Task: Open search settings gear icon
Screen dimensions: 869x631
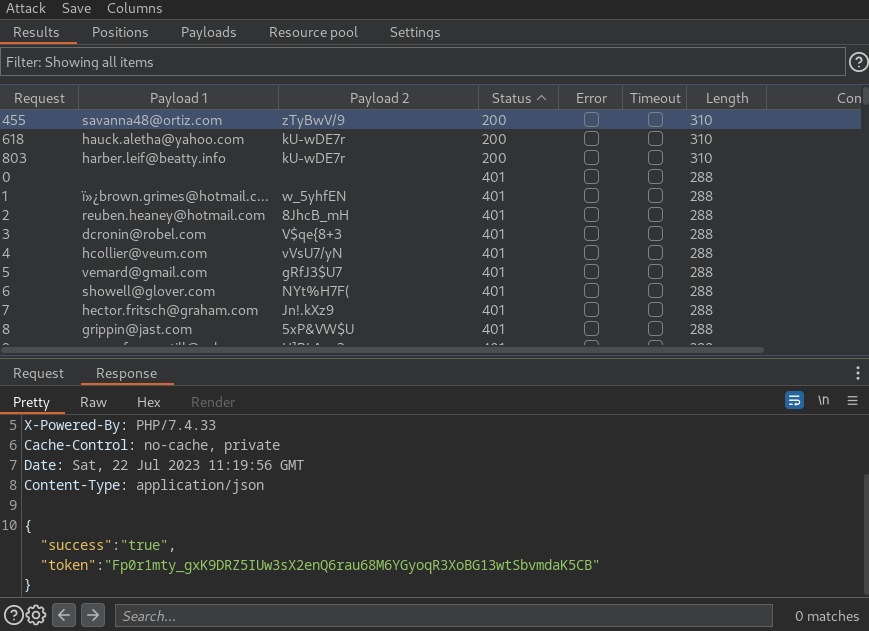Action: coord(36,615)
